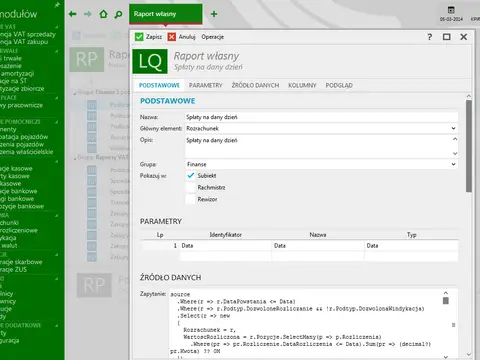Click the Identyfikator column header

pyautogui.click(x=226, y=235)
